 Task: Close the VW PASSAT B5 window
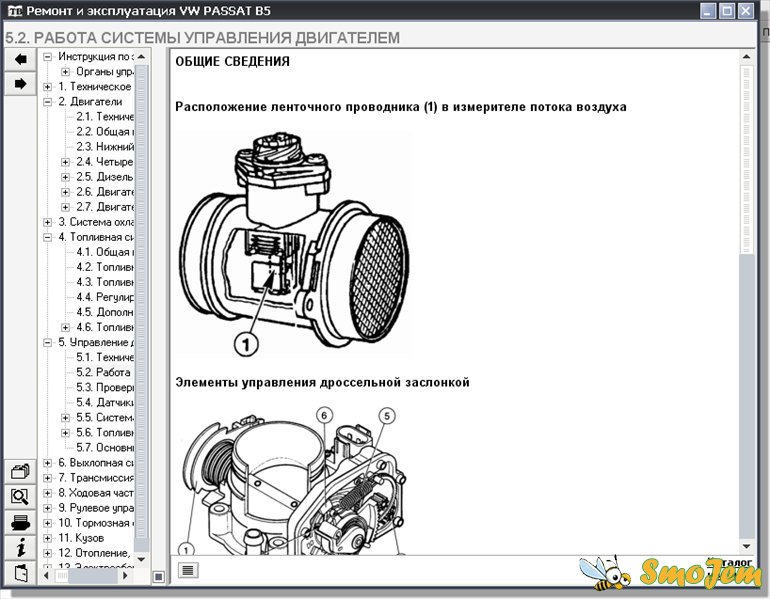(745, 11)
